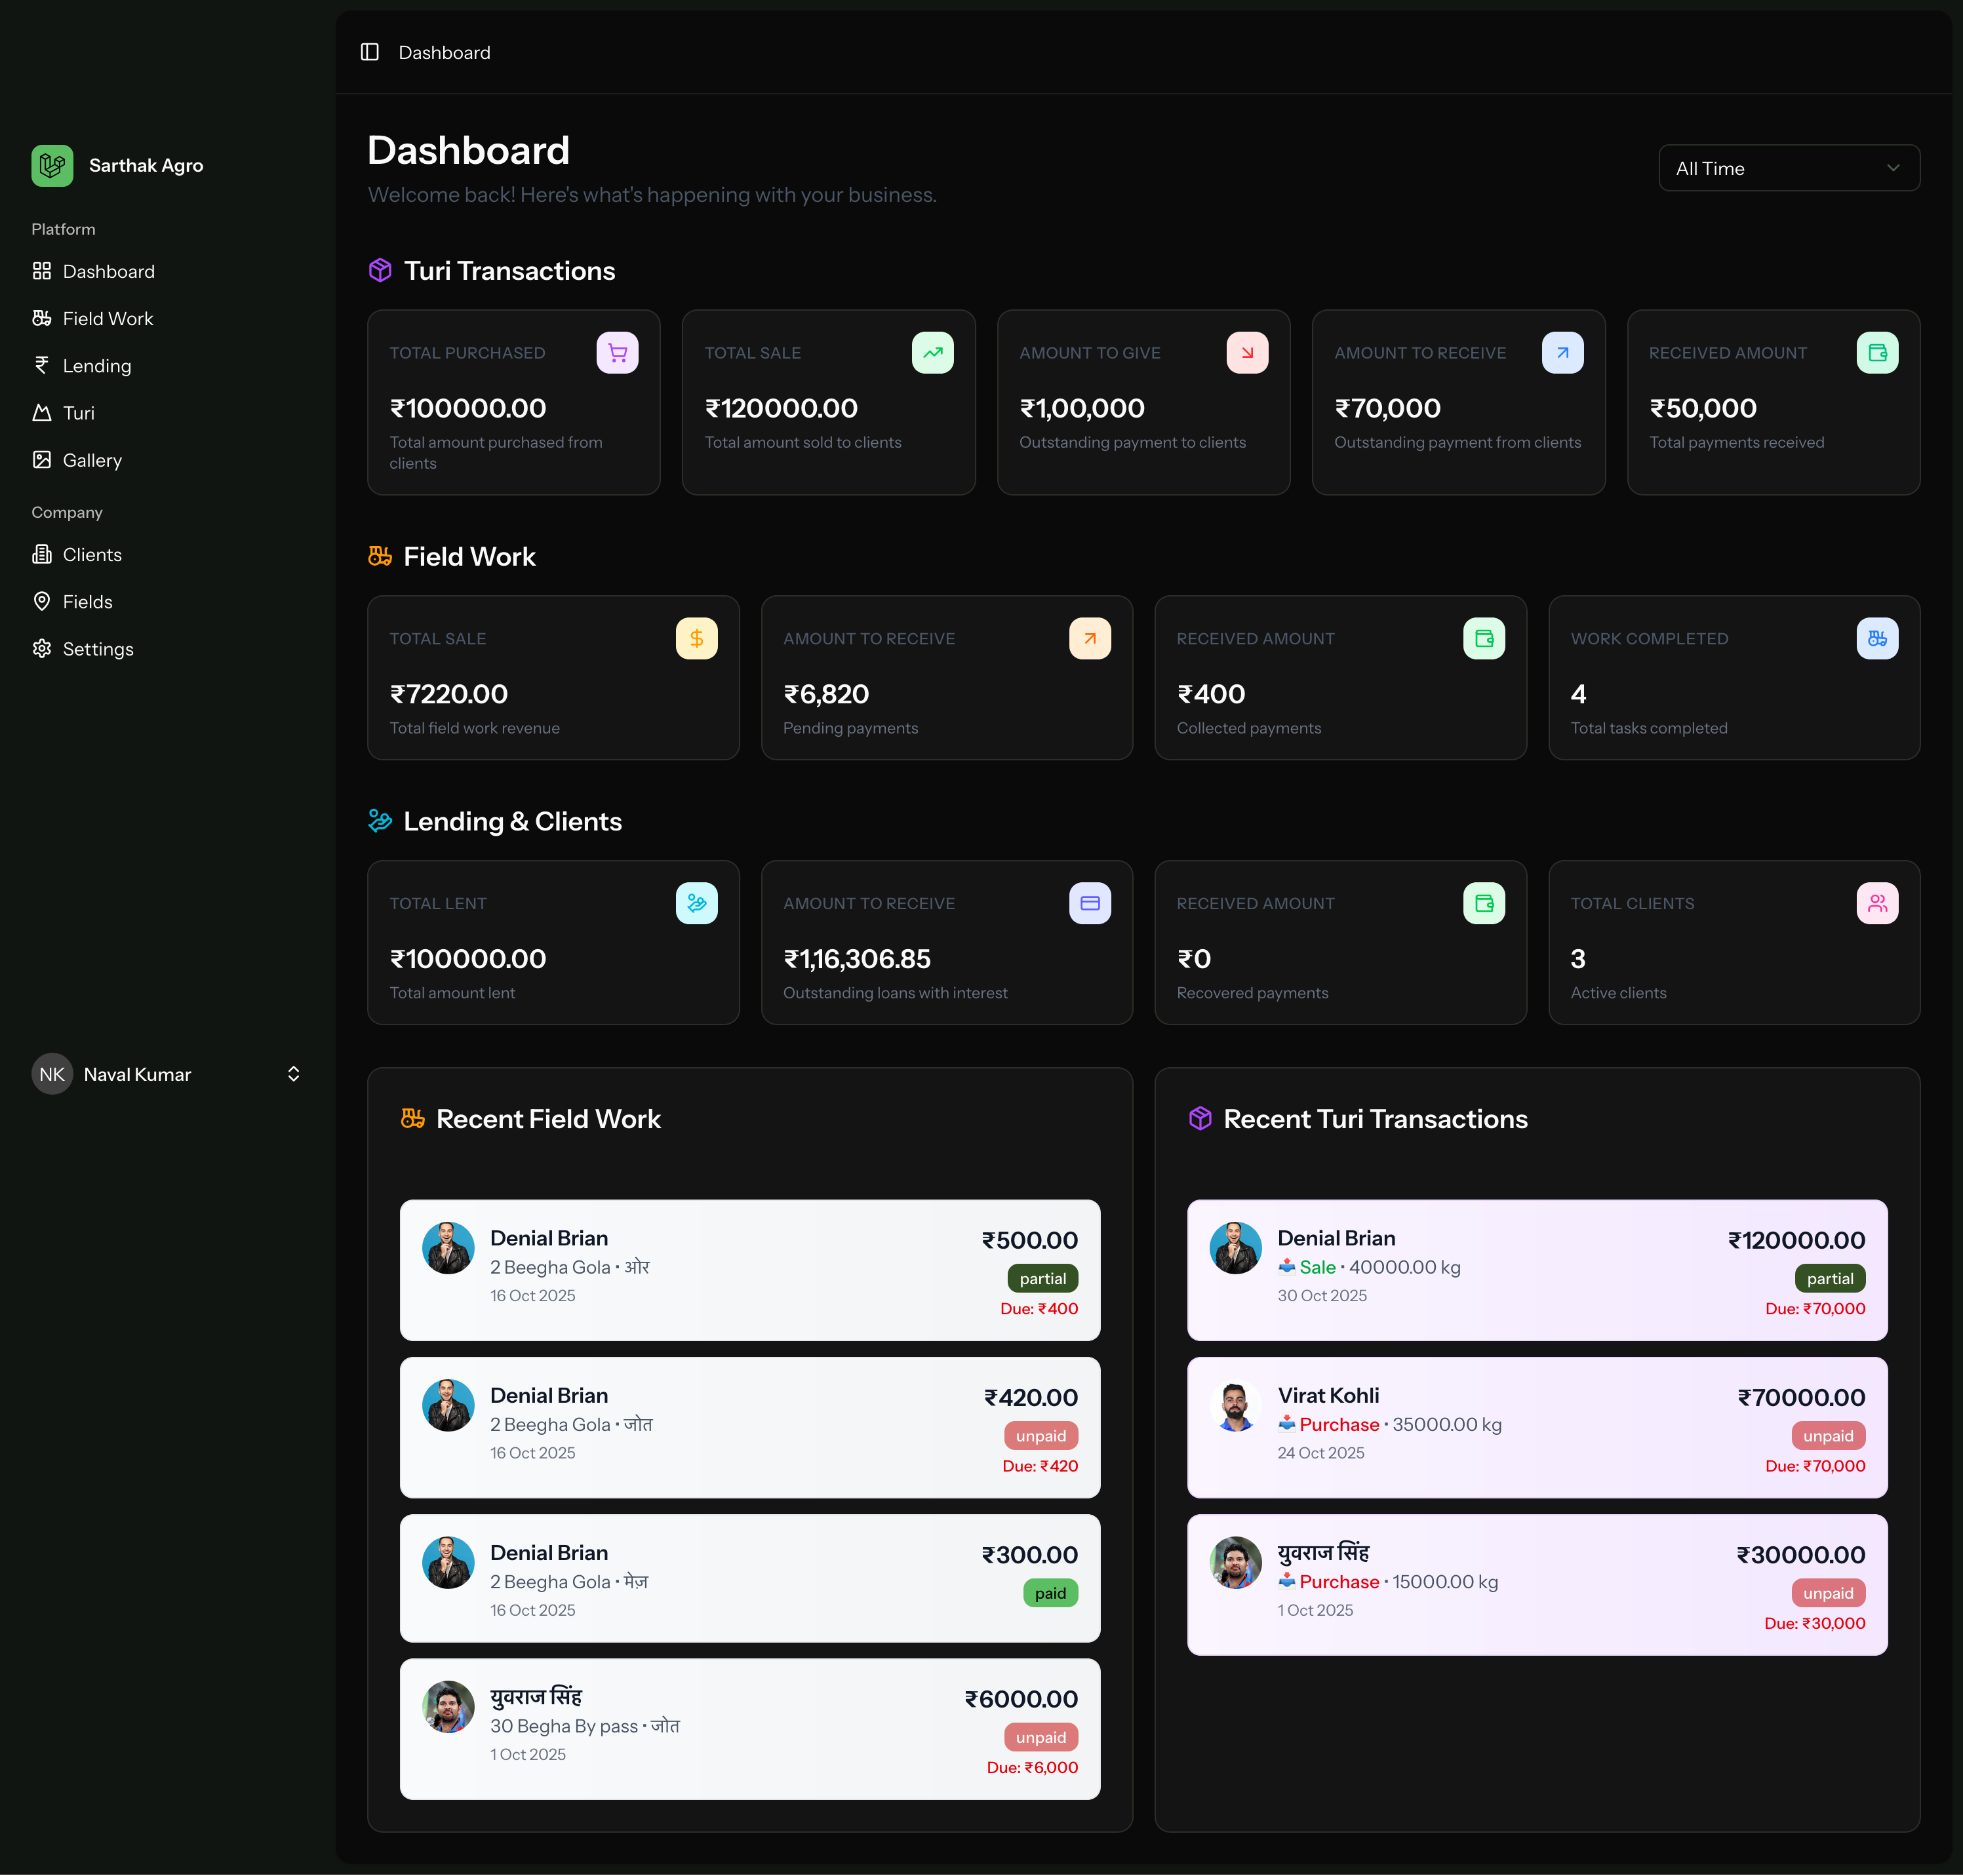Screen dimensions: 1963x1876
Task: Click the Turi sidebar icon
Action: (x=42, y=413)
